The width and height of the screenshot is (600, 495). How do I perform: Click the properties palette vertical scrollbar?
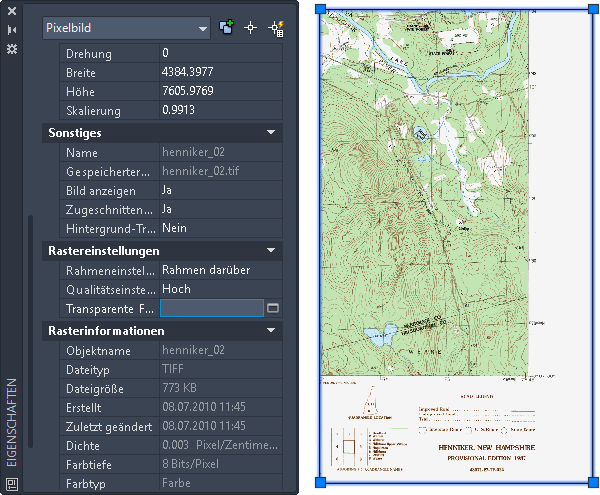31,331
